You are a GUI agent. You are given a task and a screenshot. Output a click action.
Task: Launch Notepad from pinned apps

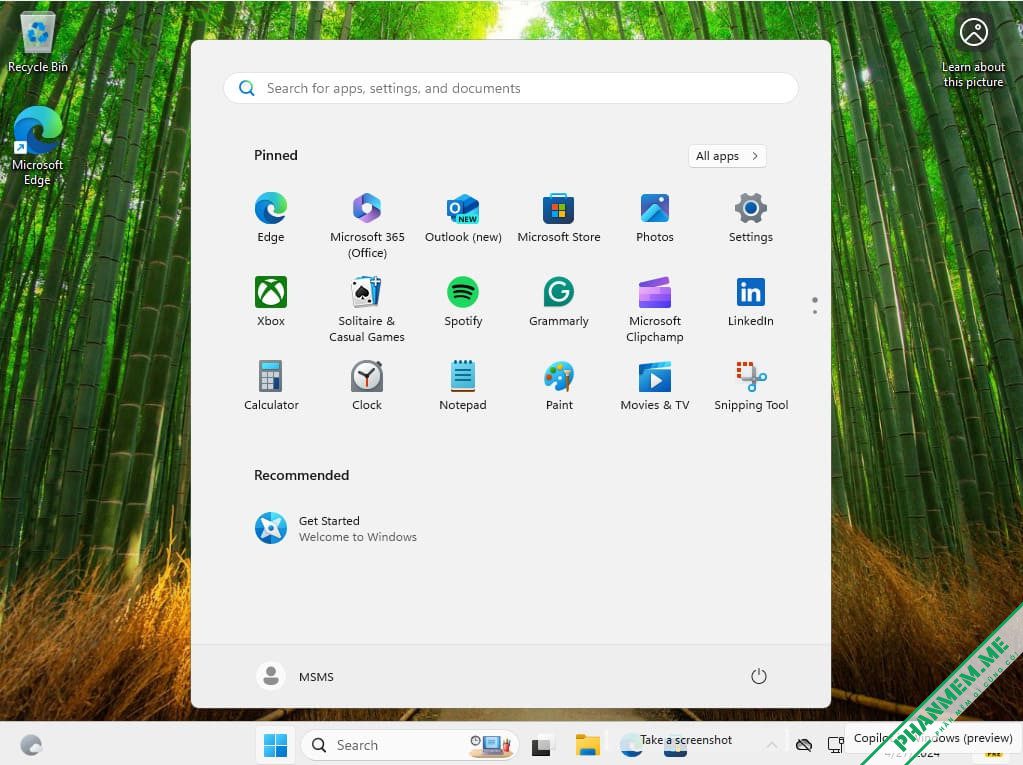(x=463, y=385)
